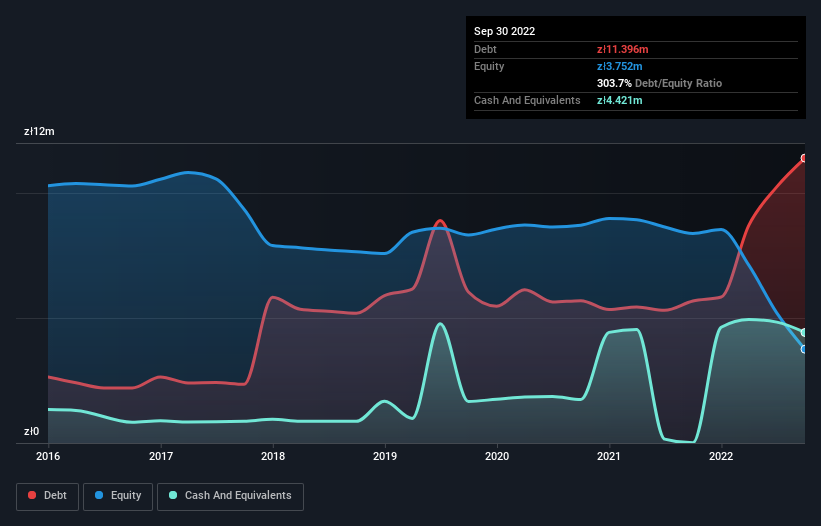Click the zł3.752m equity value
This screenshot has width=821, height=526.
click(x=619, y=66)
